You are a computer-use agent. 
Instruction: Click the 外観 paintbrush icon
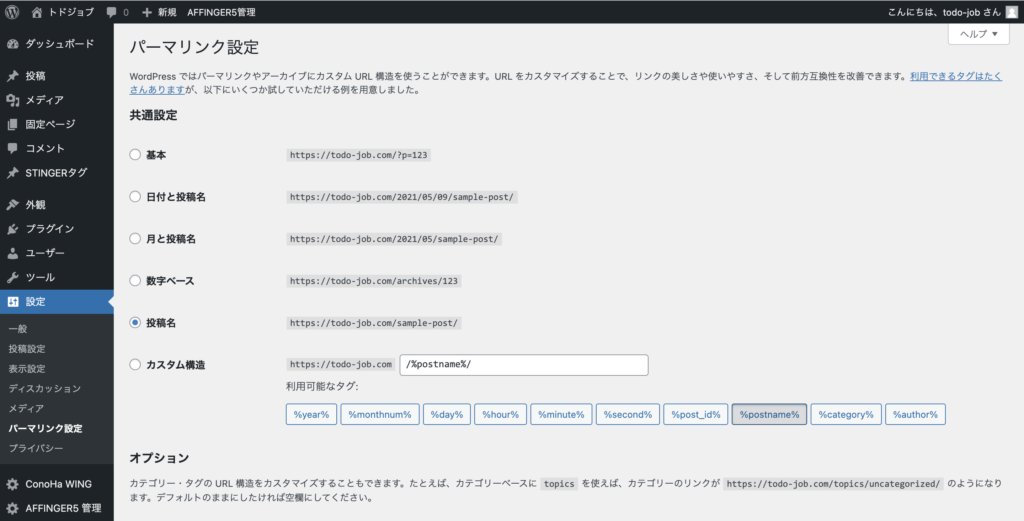pyautogui.click(x=12, y=204)
